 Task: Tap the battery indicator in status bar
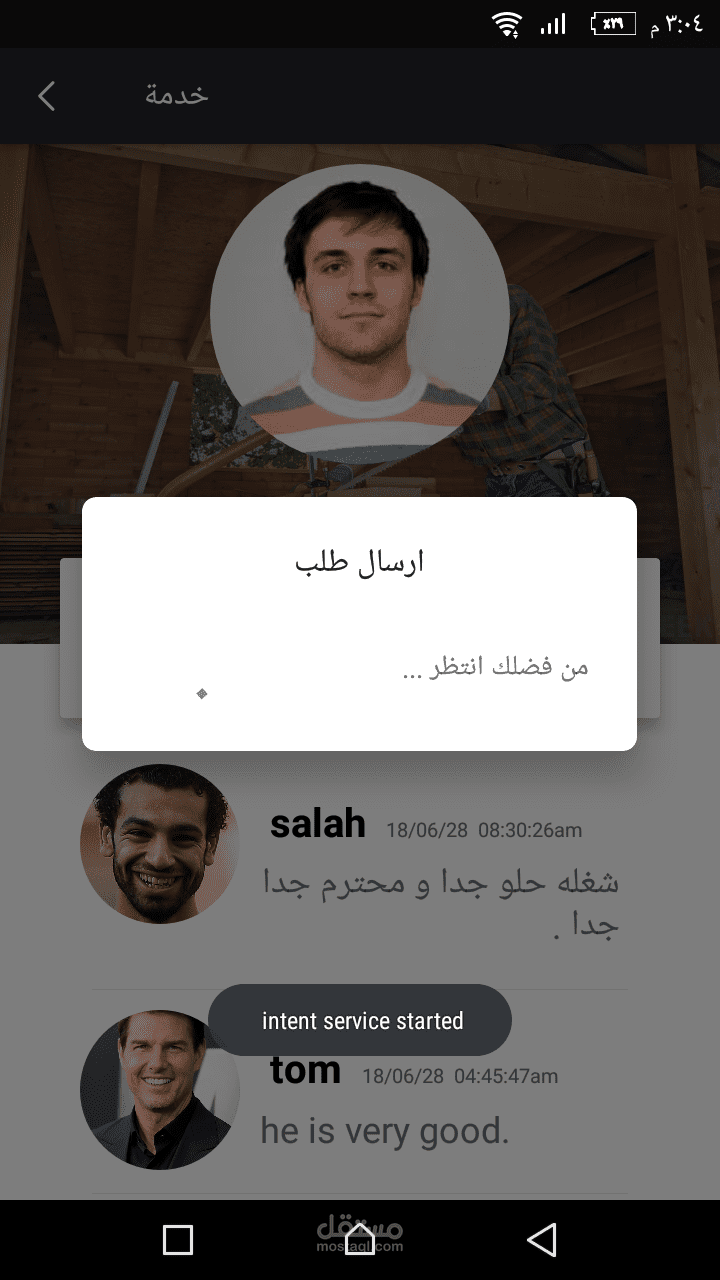tap(614, 23)
